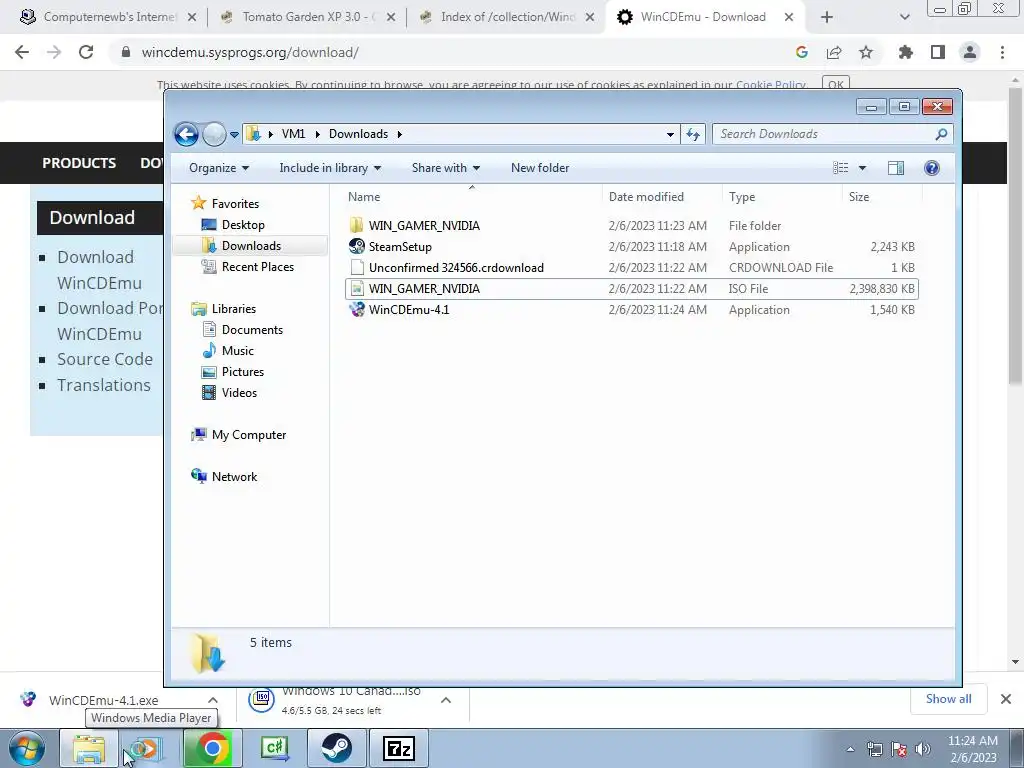The image size is (1024, 768).
Task: Open the Chrome profile avatar menu
Action: 970,52
